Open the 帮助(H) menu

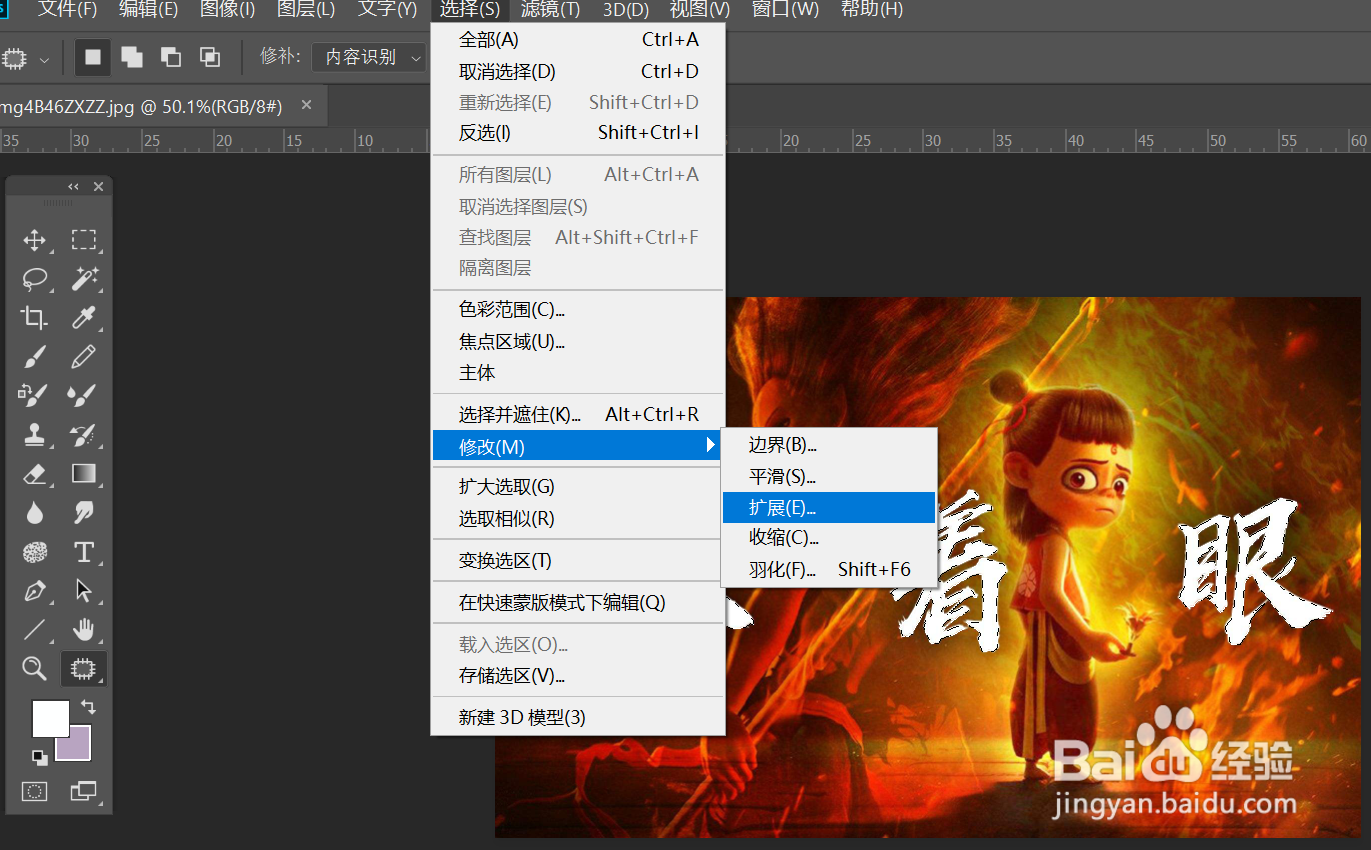click(872, 10)
